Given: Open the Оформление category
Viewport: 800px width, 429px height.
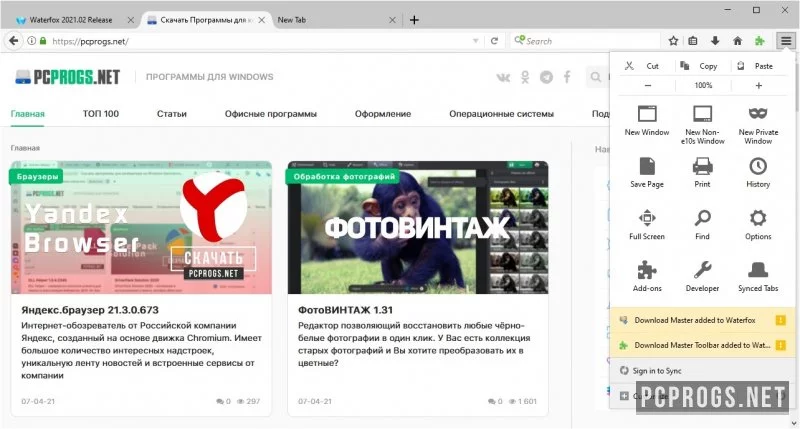Looking at the screenshot, I should tap(383, 114).
